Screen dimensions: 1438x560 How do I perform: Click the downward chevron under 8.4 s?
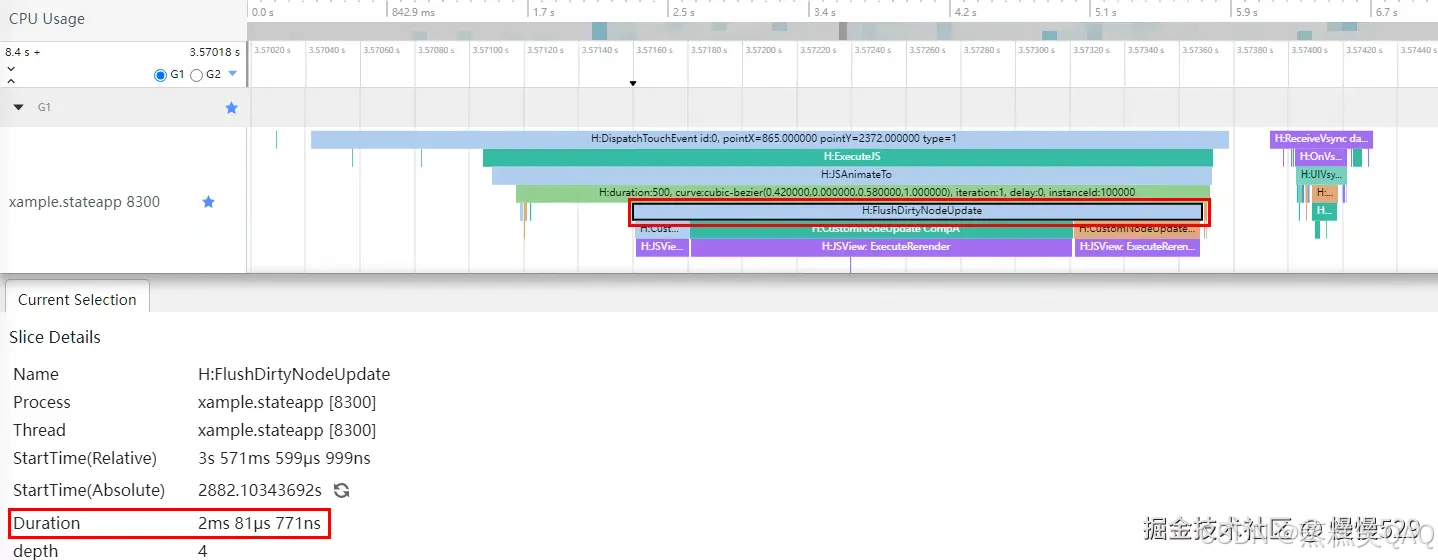coord(10,68)
